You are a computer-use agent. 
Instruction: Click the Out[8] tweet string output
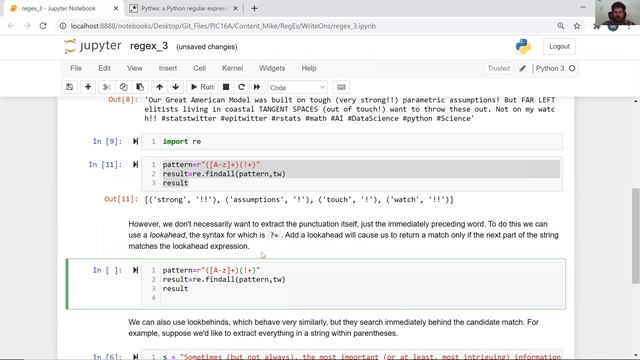(x=350, y=109)
